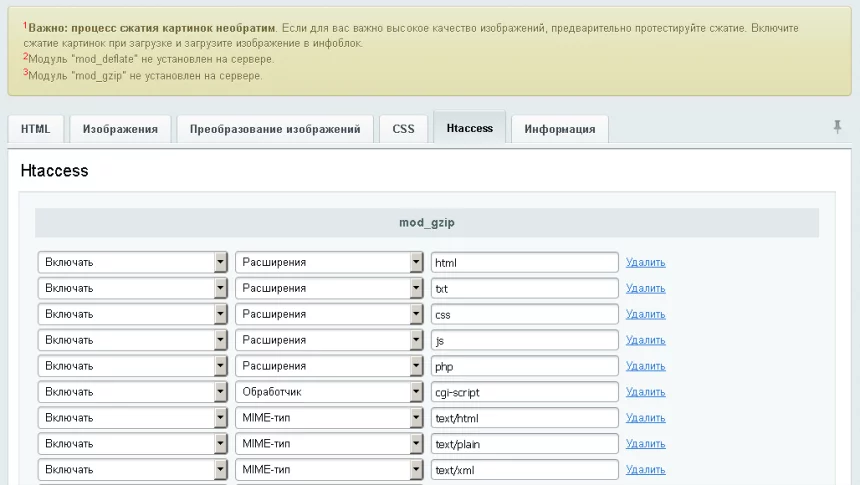
Task: Click Удалить link for html row
Action: coord(645,262)
